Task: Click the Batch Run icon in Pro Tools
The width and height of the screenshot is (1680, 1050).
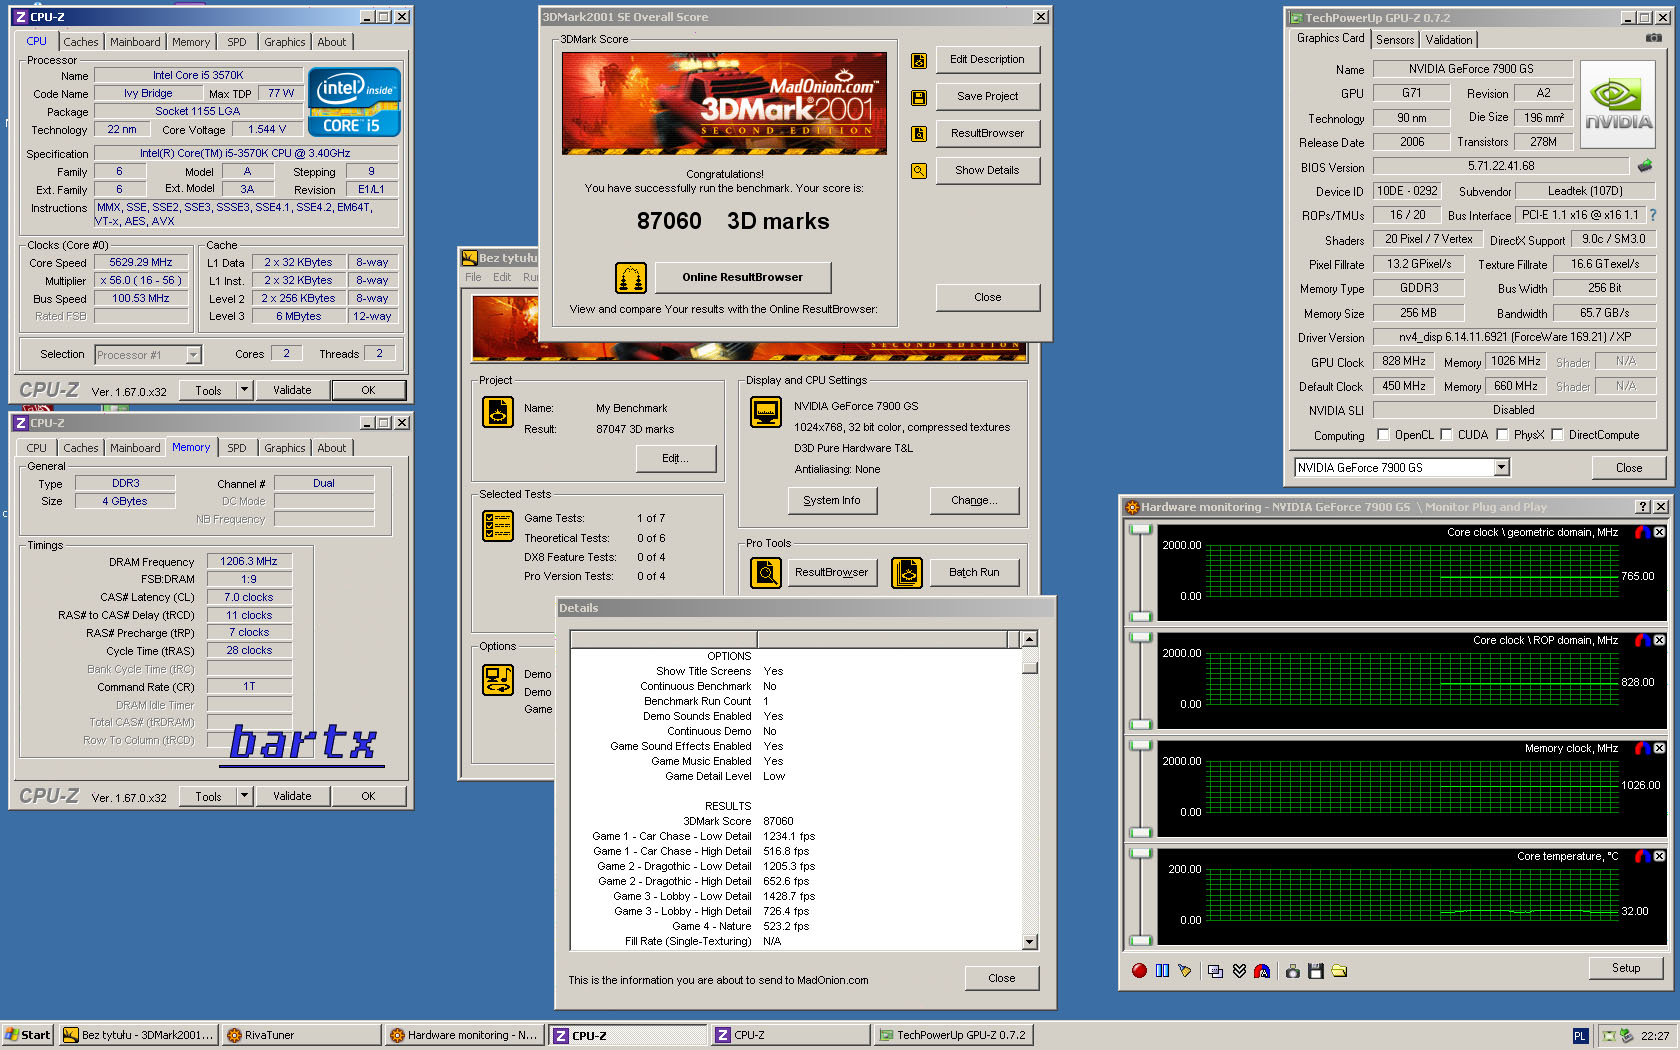Action: pyautogui.click(x=907, y=573)
